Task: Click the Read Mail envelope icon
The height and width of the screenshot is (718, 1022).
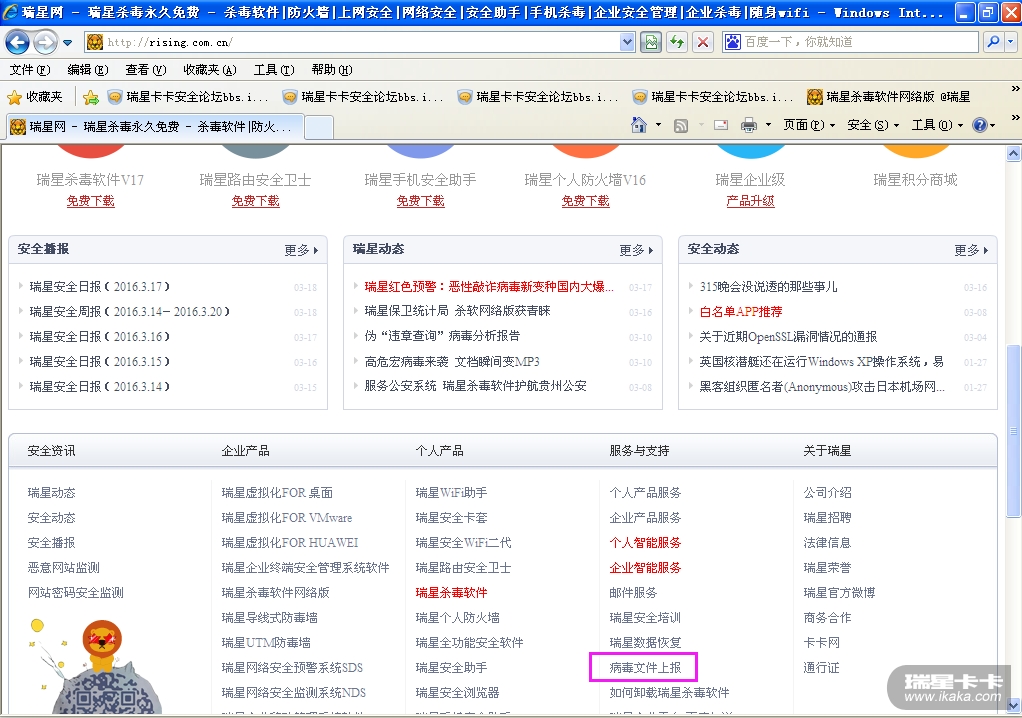Action: [x=720, y=125]
